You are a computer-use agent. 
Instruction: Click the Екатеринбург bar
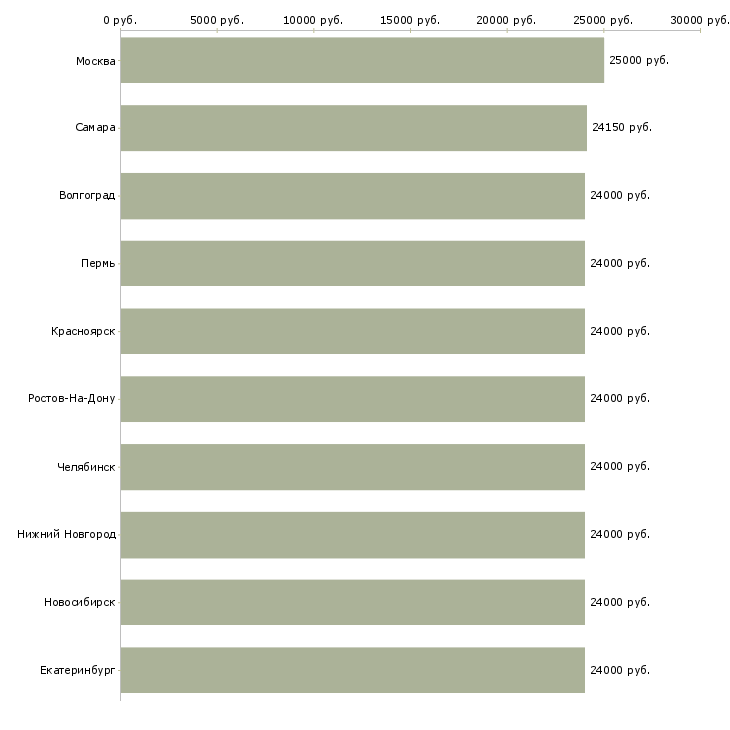352,670
